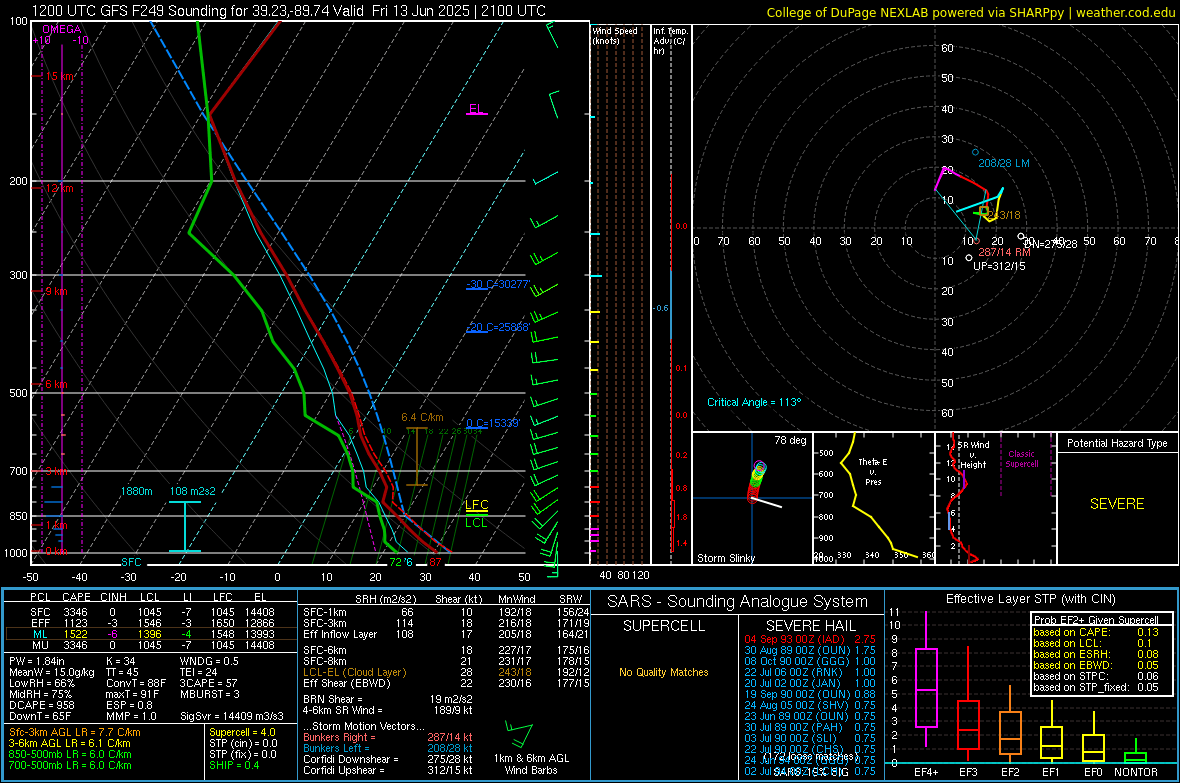Click the BRN Shear = 19 m2/s2 value

click(388, 699)
